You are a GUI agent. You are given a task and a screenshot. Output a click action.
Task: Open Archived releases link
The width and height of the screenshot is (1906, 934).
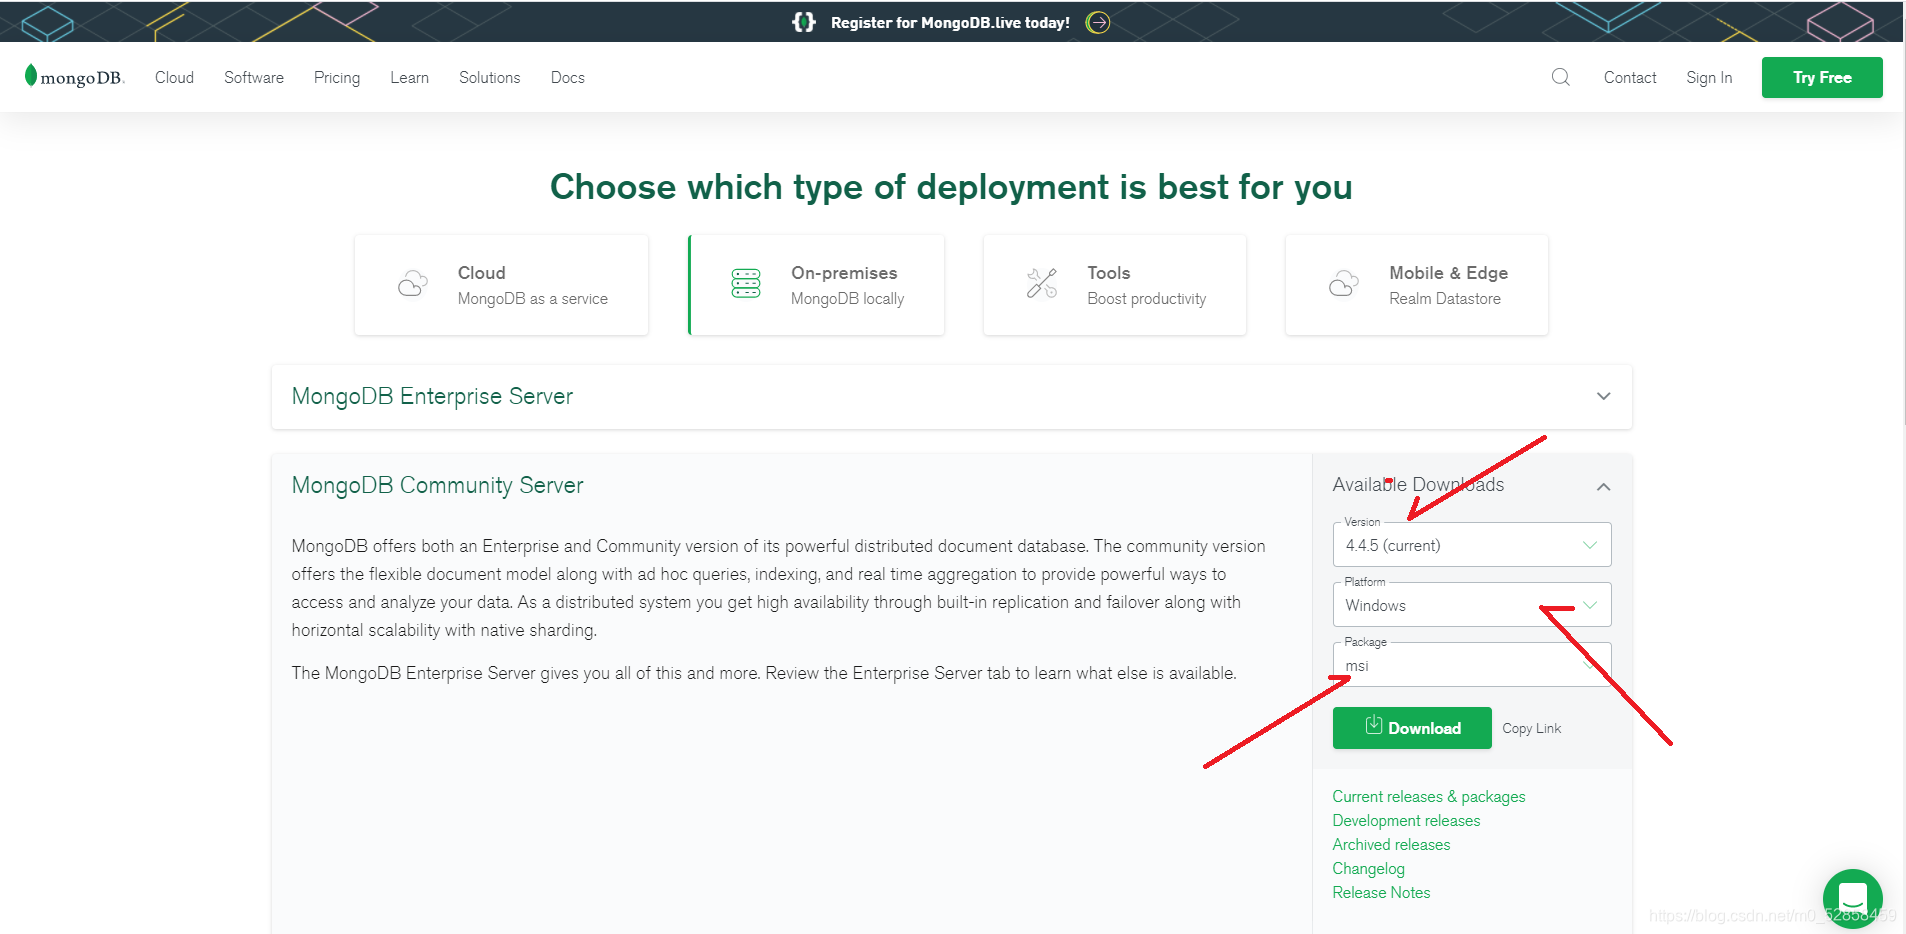1391,844
